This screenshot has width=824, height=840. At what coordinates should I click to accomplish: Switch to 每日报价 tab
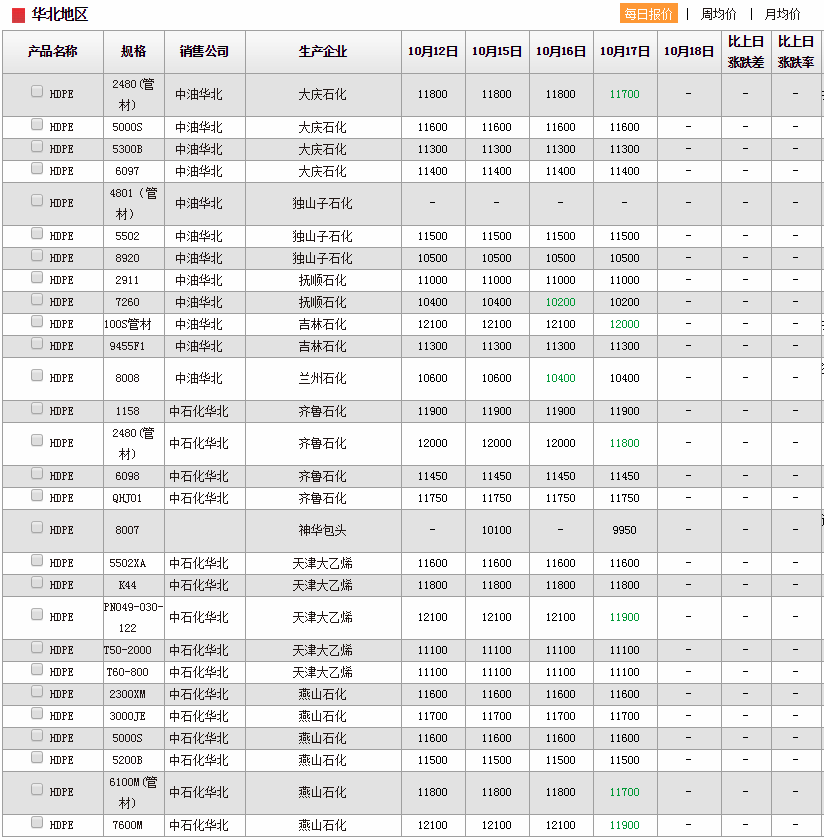pyautogui.click(x=648, y=14)
